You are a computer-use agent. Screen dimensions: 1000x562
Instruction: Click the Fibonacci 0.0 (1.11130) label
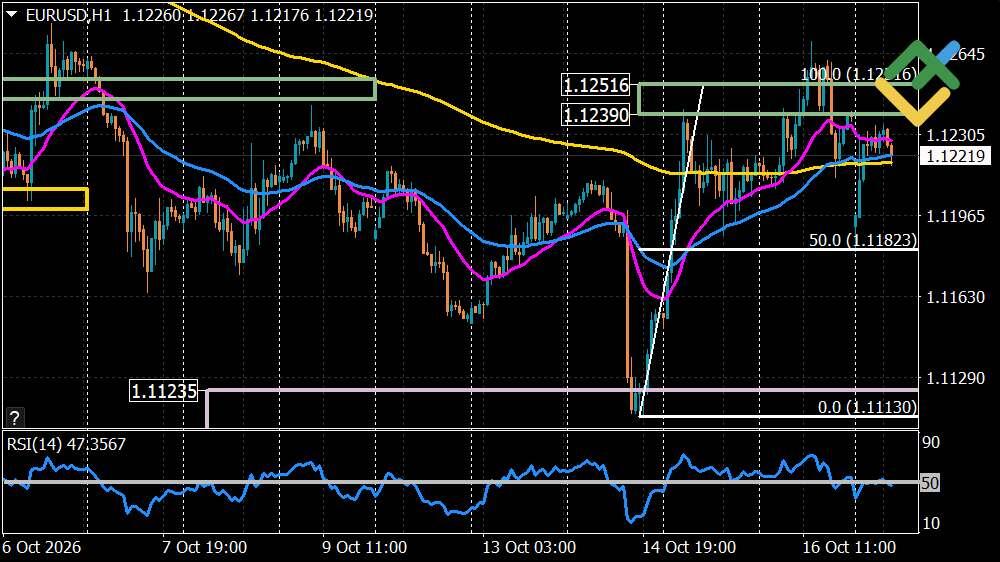click(867, 407)
